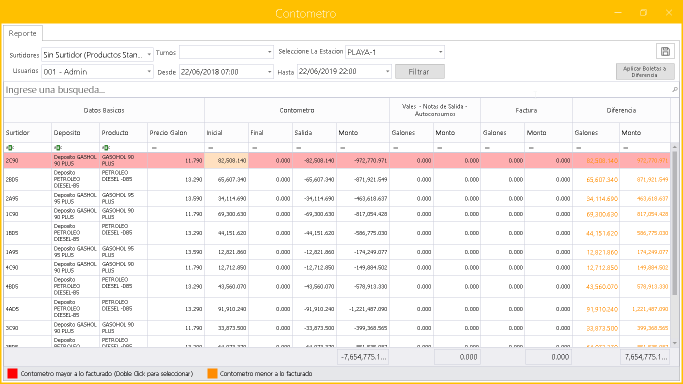Click the orange legend color box
This screenshot has width=683, height=384.
pyautogui.click(x=212, y=374)
